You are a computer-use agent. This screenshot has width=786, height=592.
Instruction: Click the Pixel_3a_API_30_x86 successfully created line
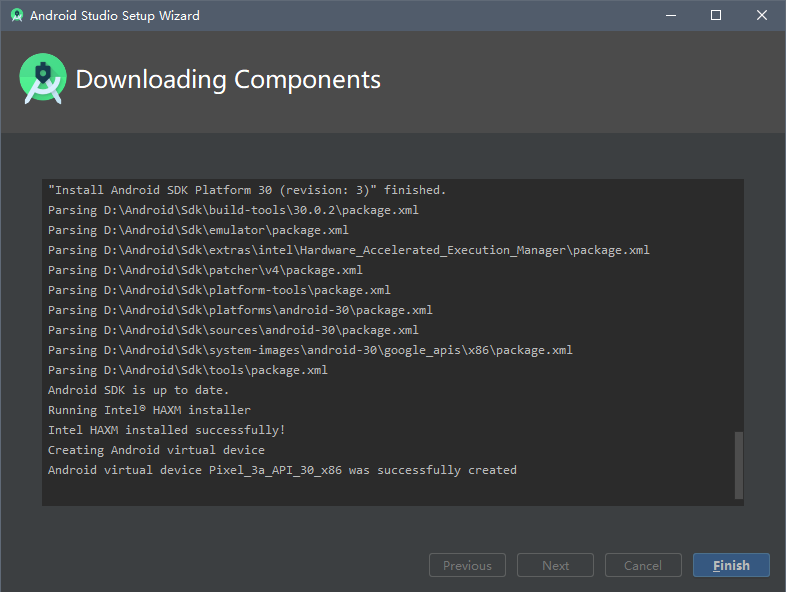pyautogui.click(x=282, y=470)
